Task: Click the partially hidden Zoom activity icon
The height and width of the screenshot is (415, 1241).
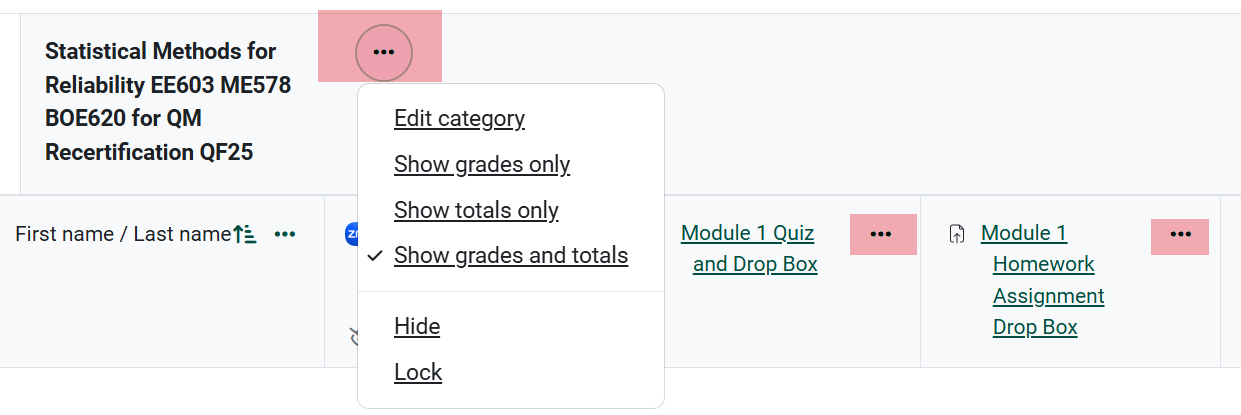Action: [351, 234]
